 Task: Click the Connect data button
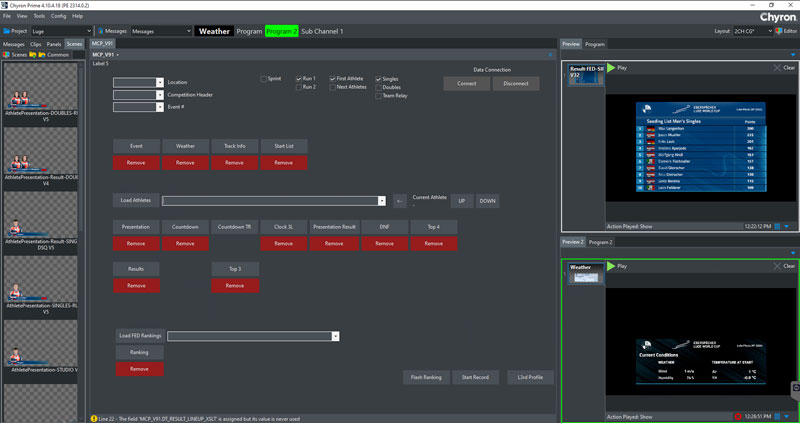[x=467, y=84]
